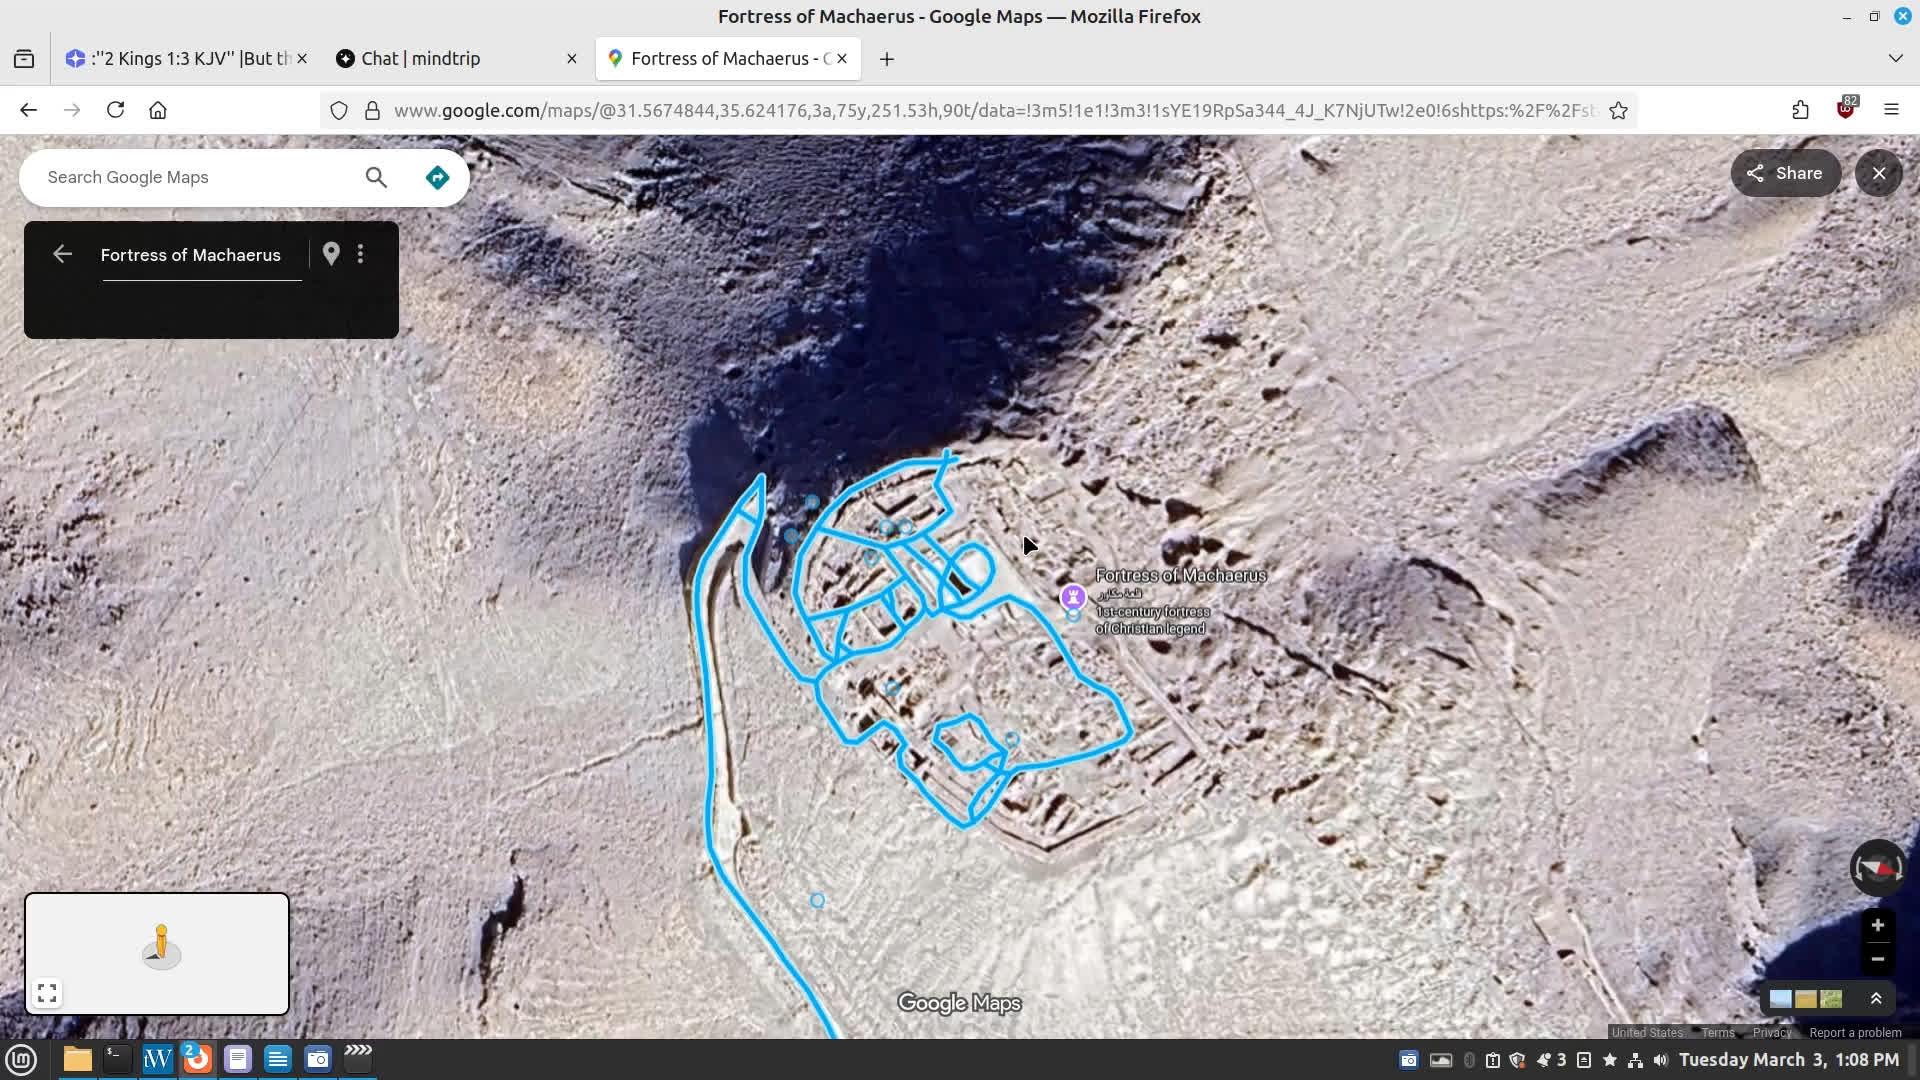Click the Share button
The width and height of the screenshot is (1920, 1080).
coord(1785,173)
